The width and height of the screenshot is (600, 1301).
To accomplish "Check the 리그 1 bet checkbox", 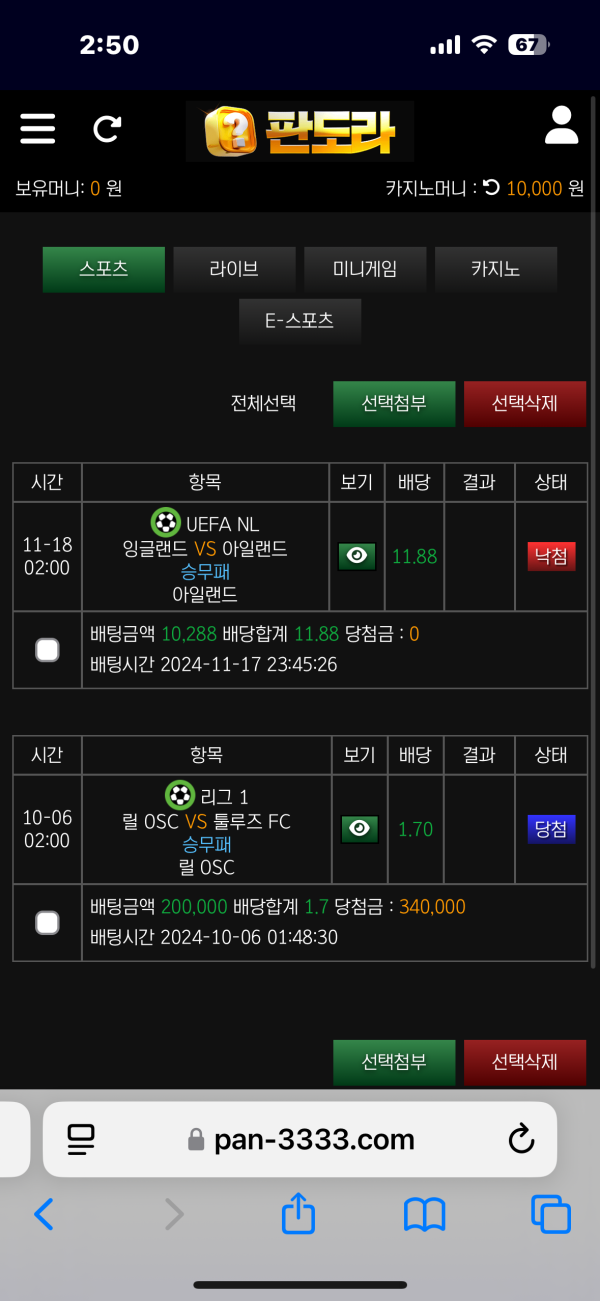I will click(x=47, y=923).
